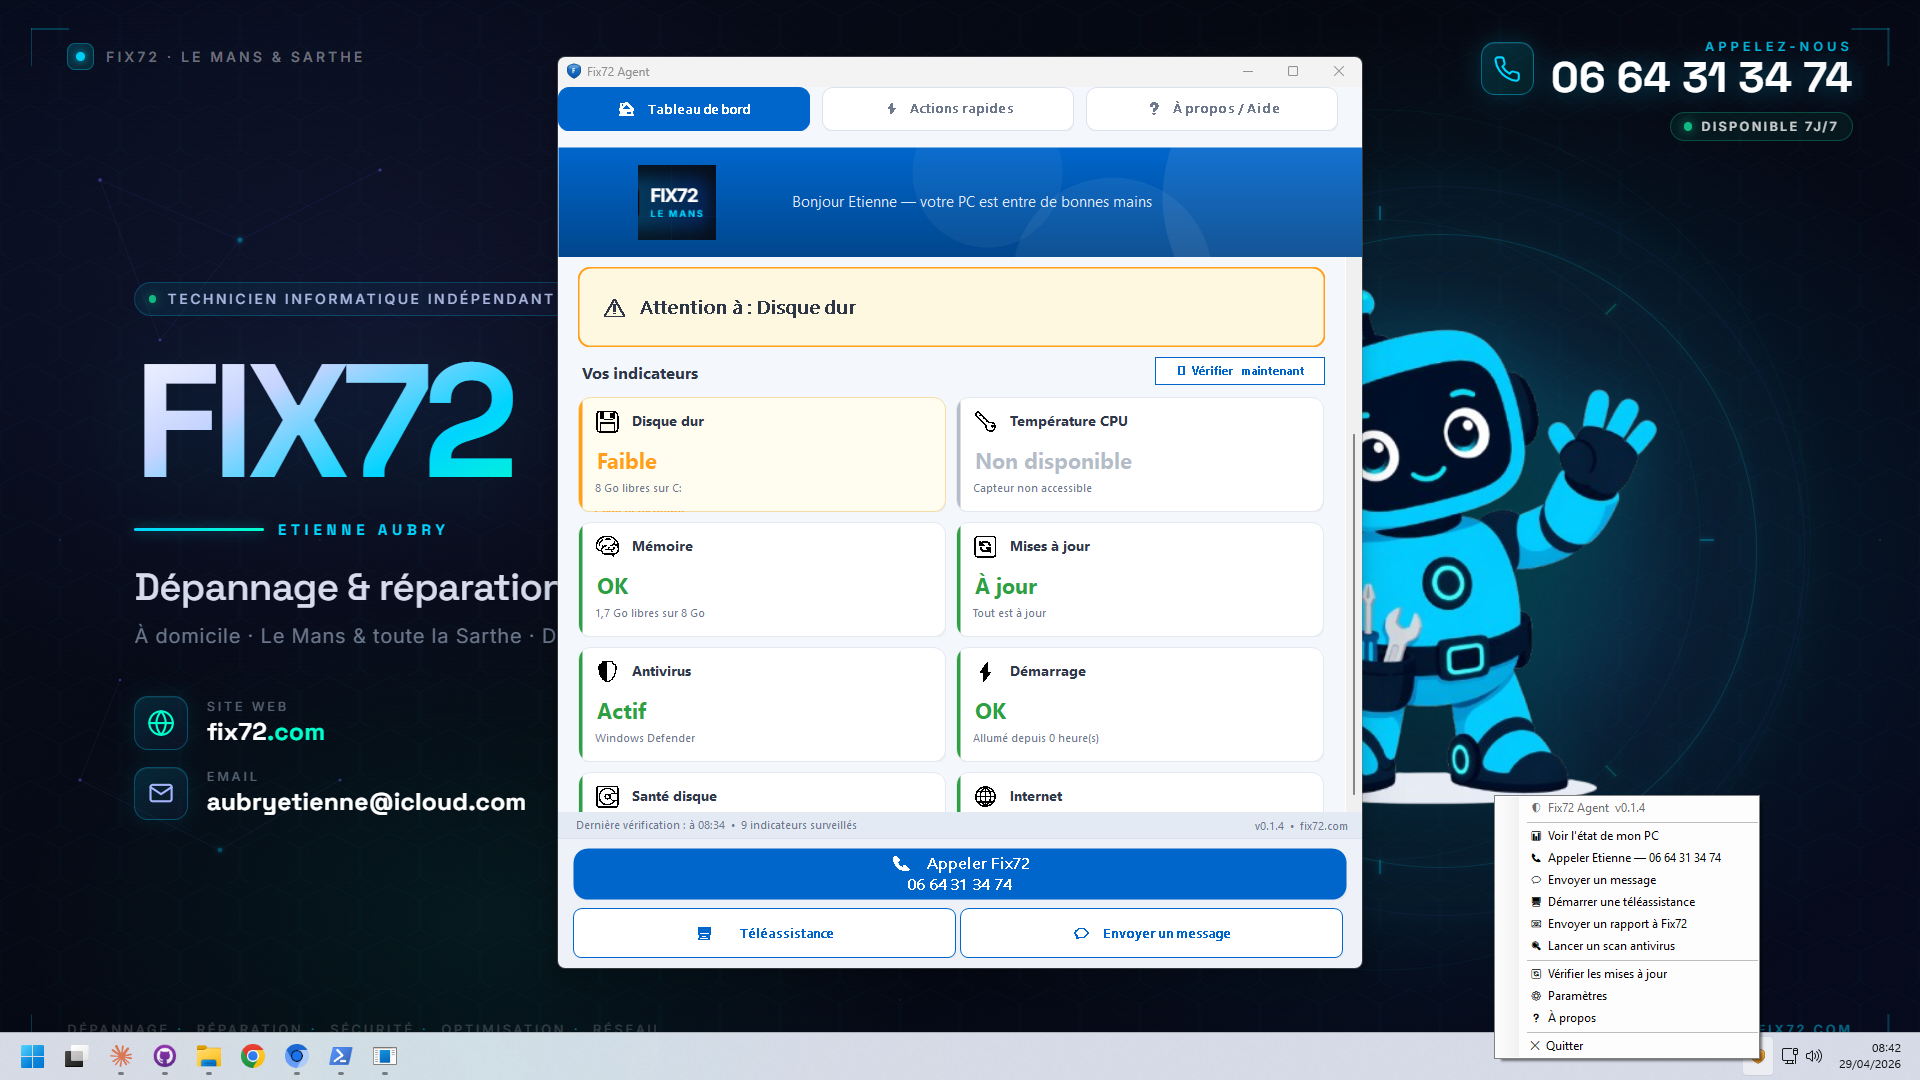
Task: Click the FIX72 Le Mans logo in the header
Action: (x=677, y=202)
